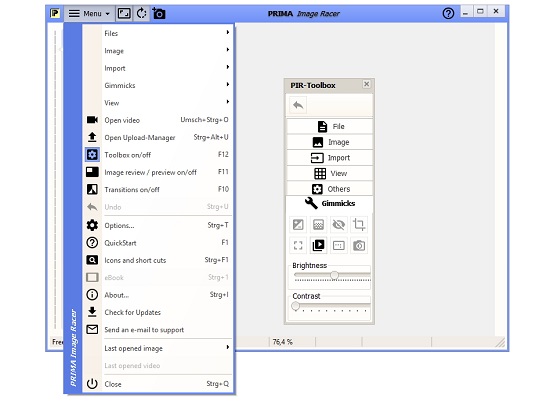550x404 pixels.
Task: Expand the Files submenu
Action: (158, 33)
